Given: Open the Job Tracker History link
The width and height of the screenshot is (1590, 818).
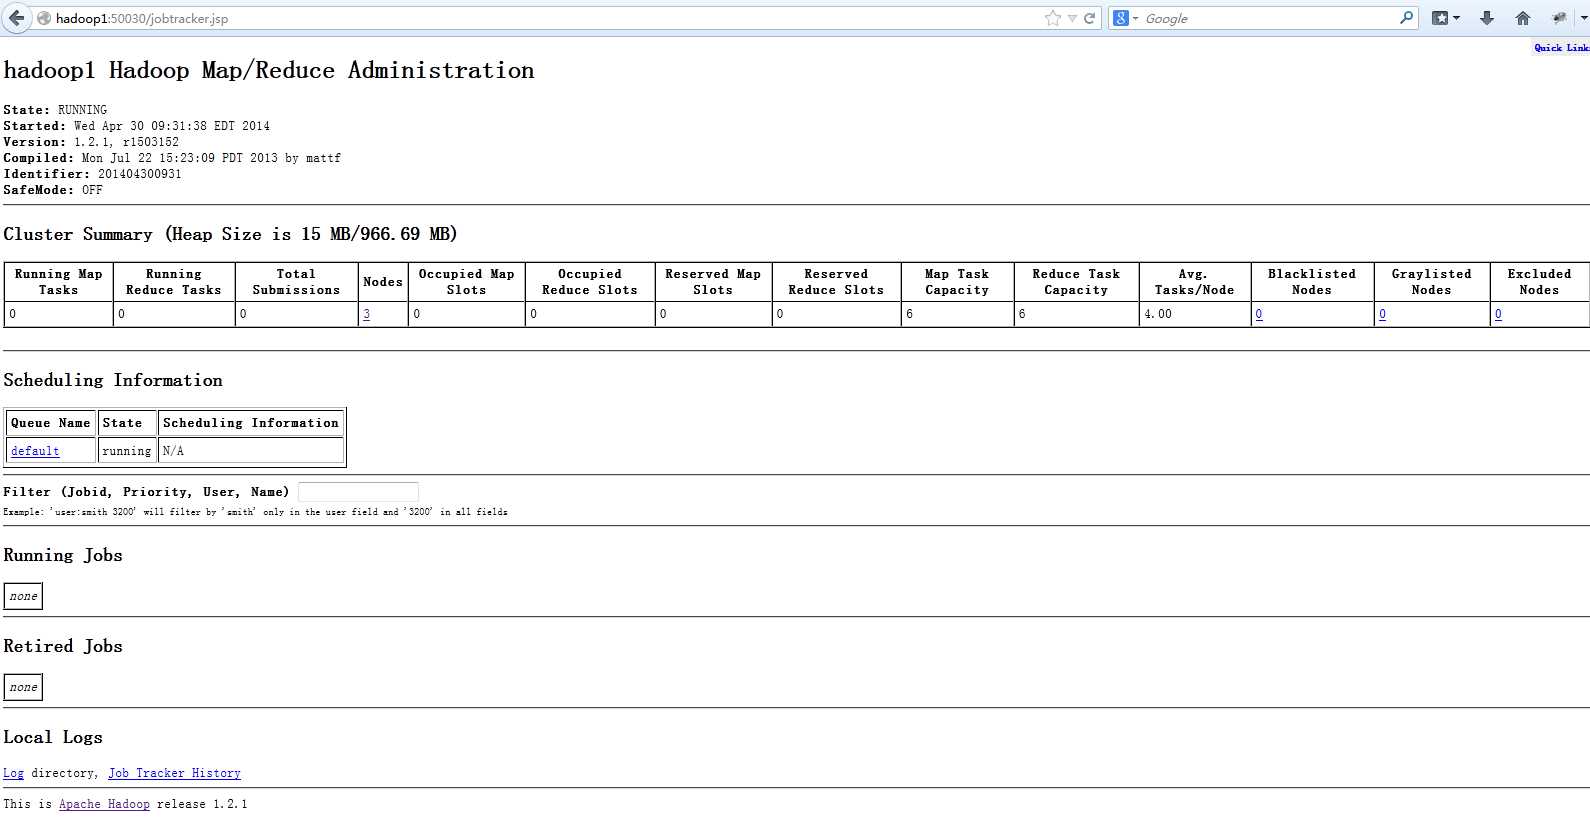Looking at the screenshot, I should point(175,773).
